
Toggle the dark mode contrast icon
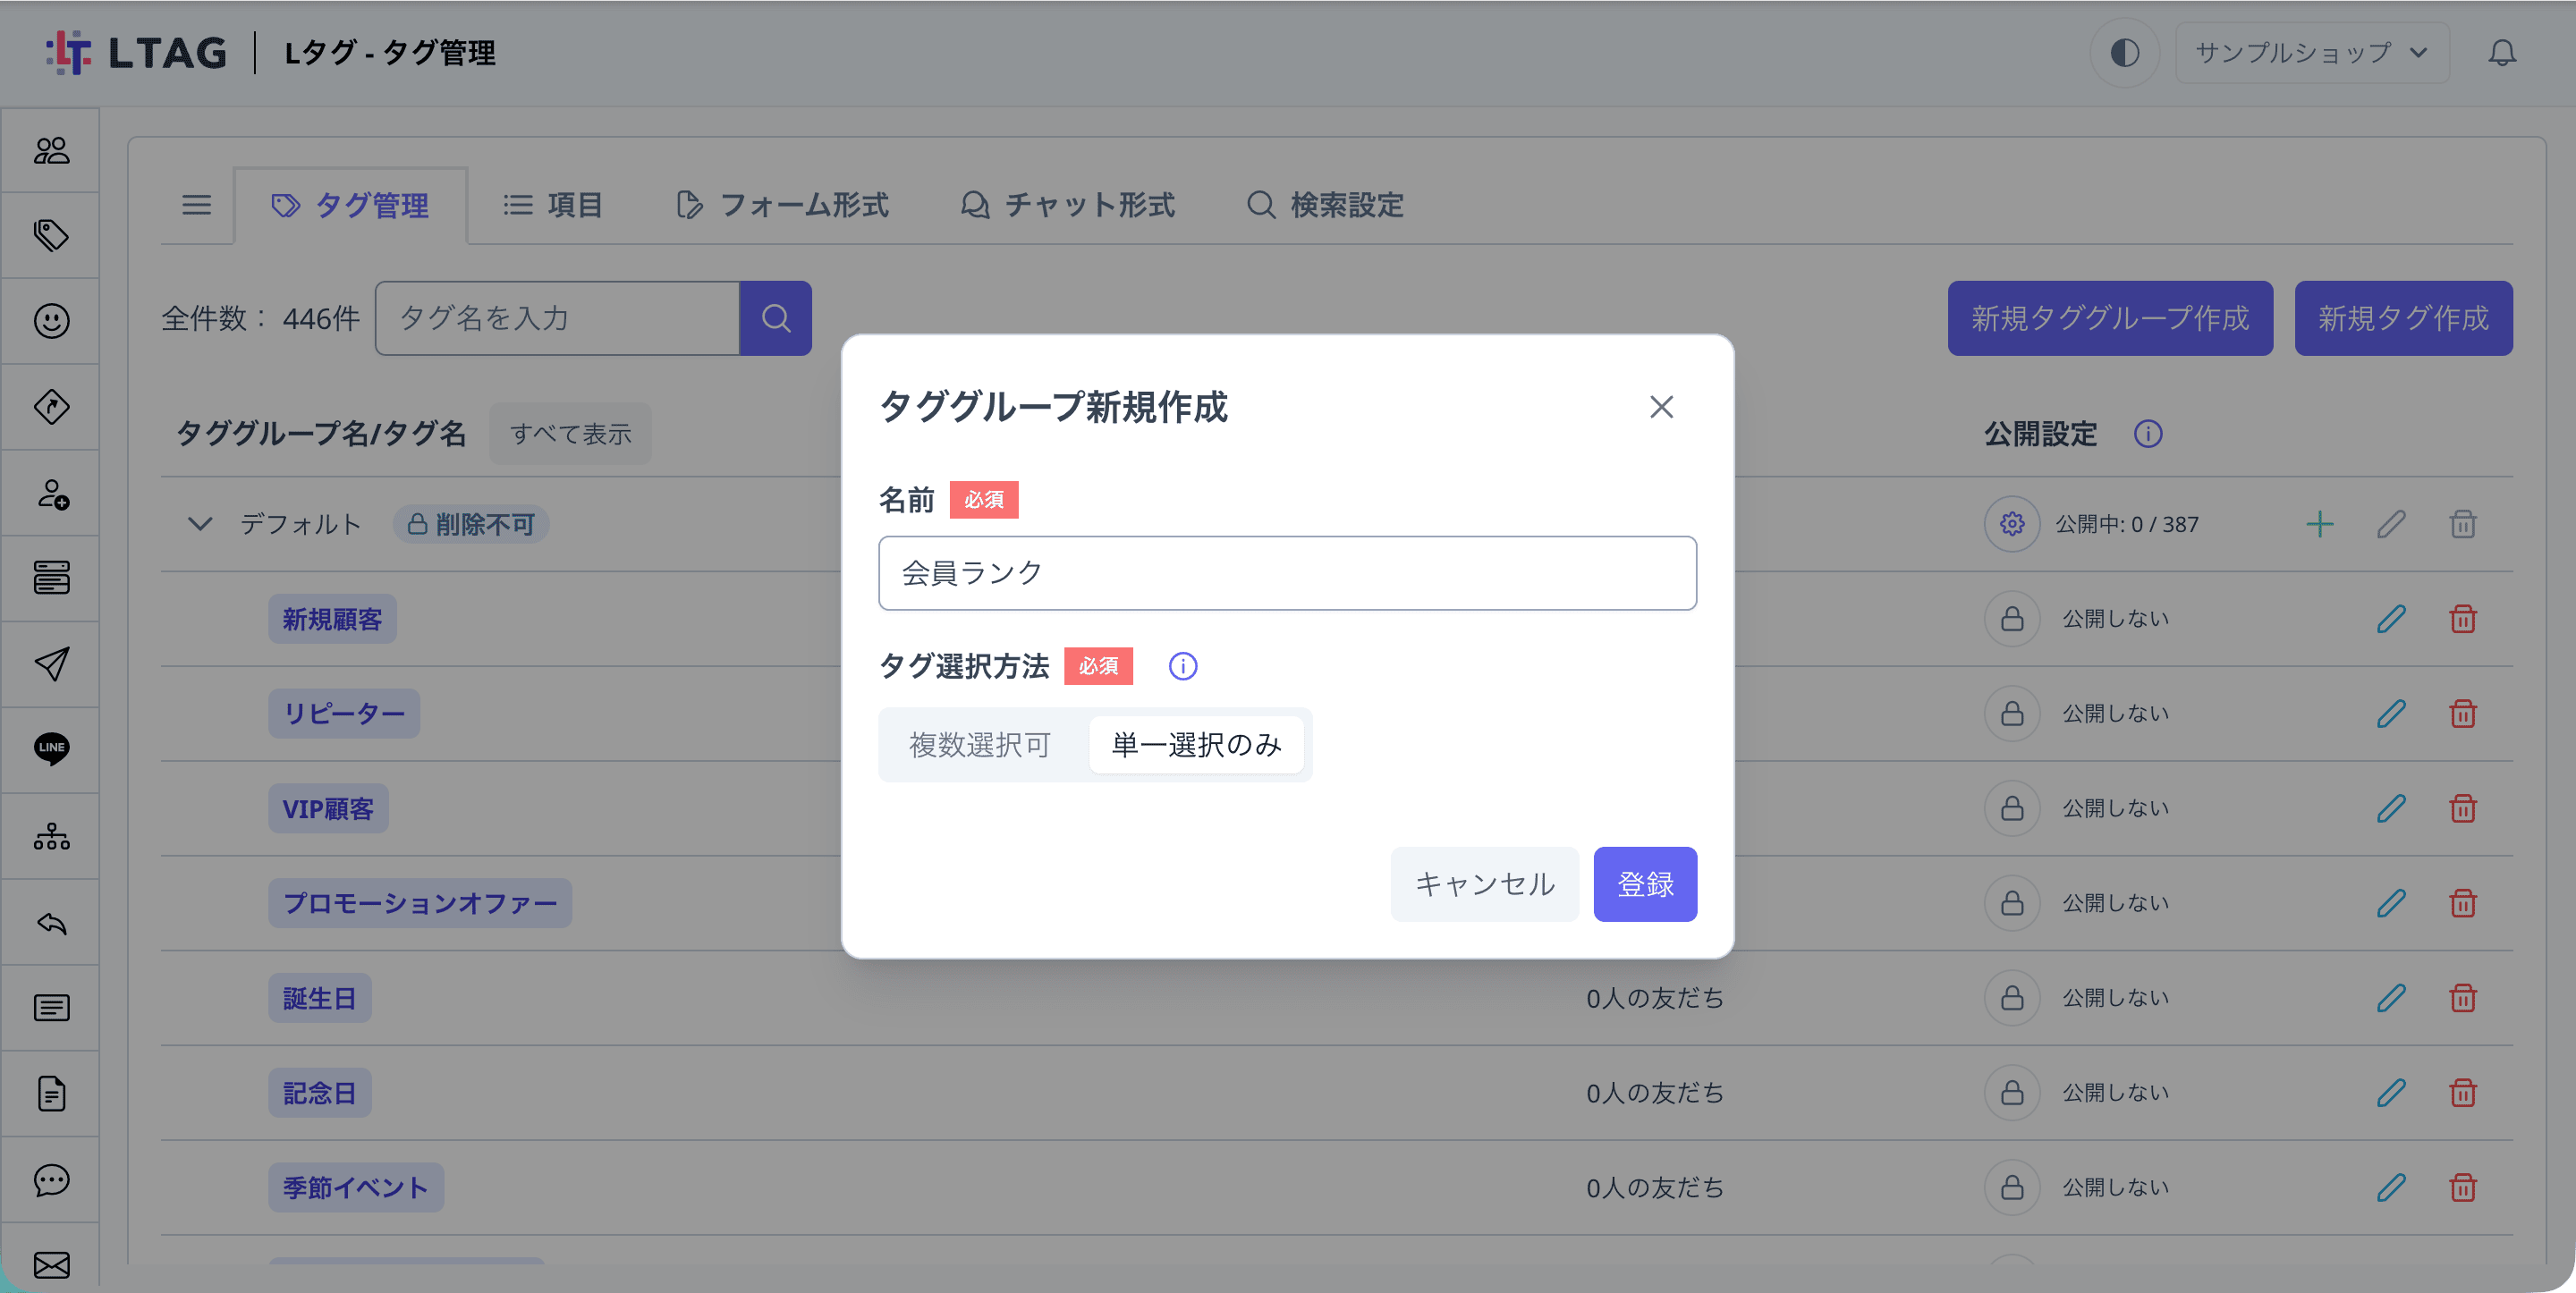[x=2124, y=53]
